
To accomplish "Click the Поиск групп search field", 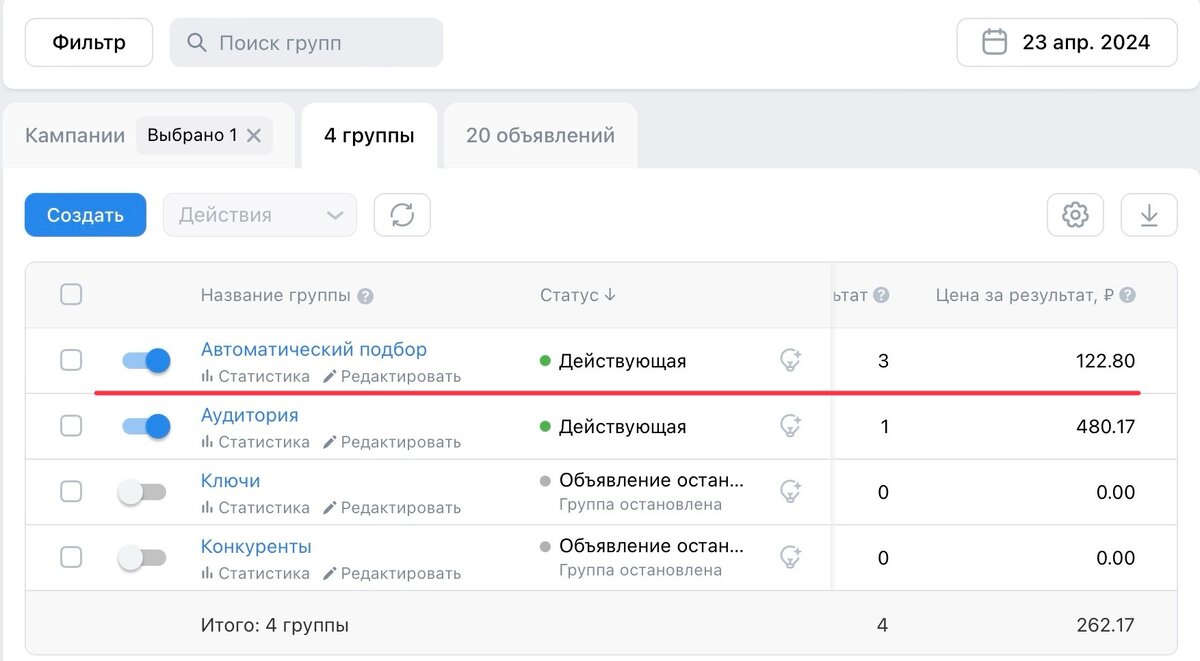I will pyautogui.click(x=306, y=43).
